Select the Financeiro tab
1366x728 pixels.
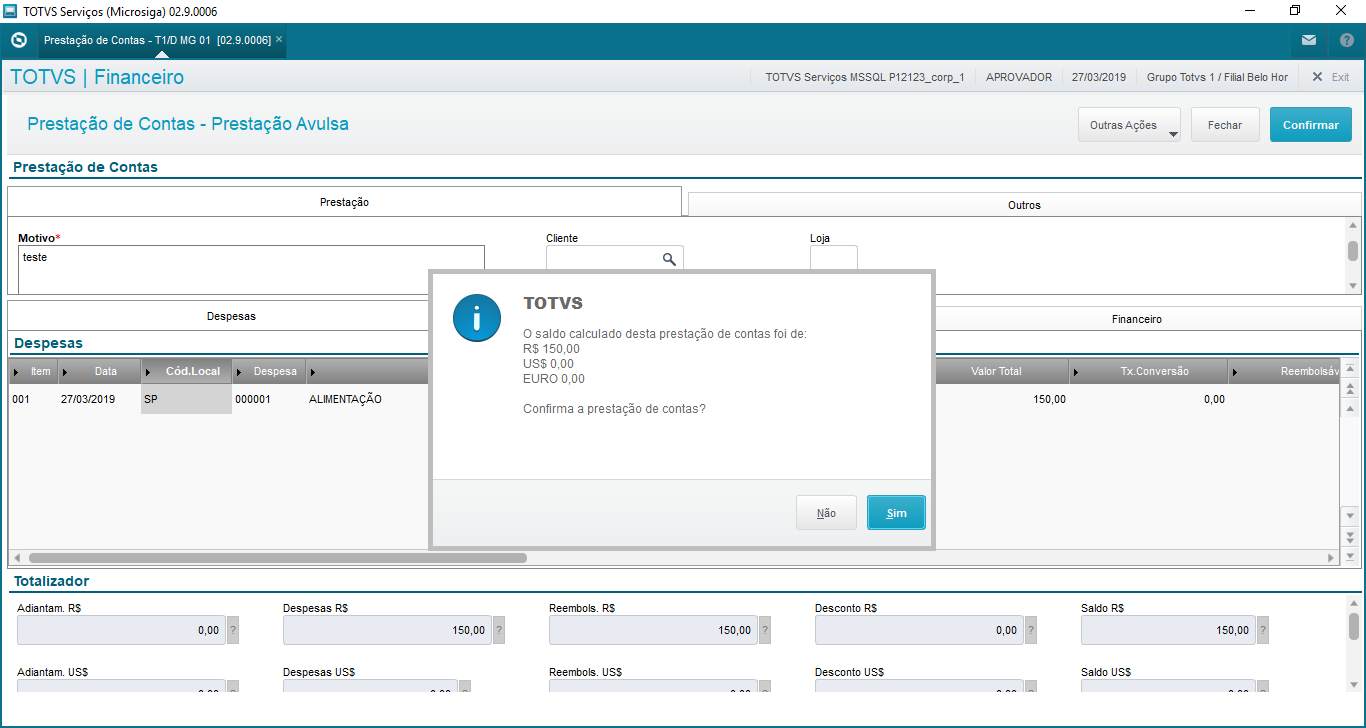click(1136, 320)
